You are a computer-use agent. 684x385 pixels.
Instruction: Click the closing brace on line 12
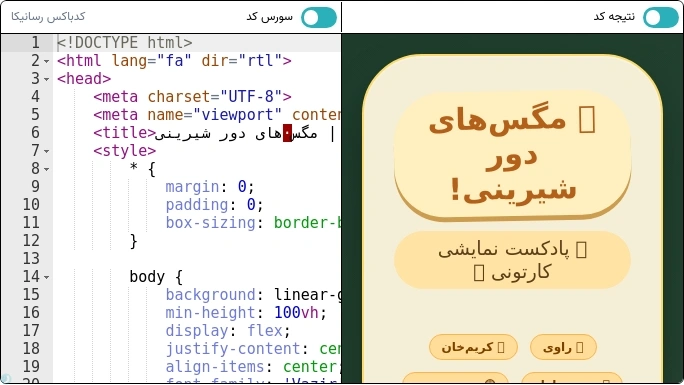click(x=133, y=241)
